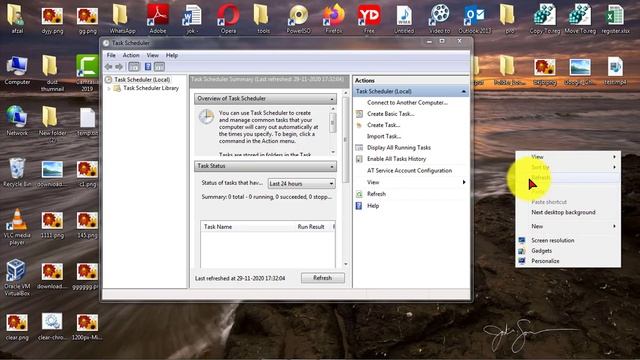The height and width of the screenshot is (360, 640).
Task: Click the Run Result column header
Action: (x=311, y=227)
